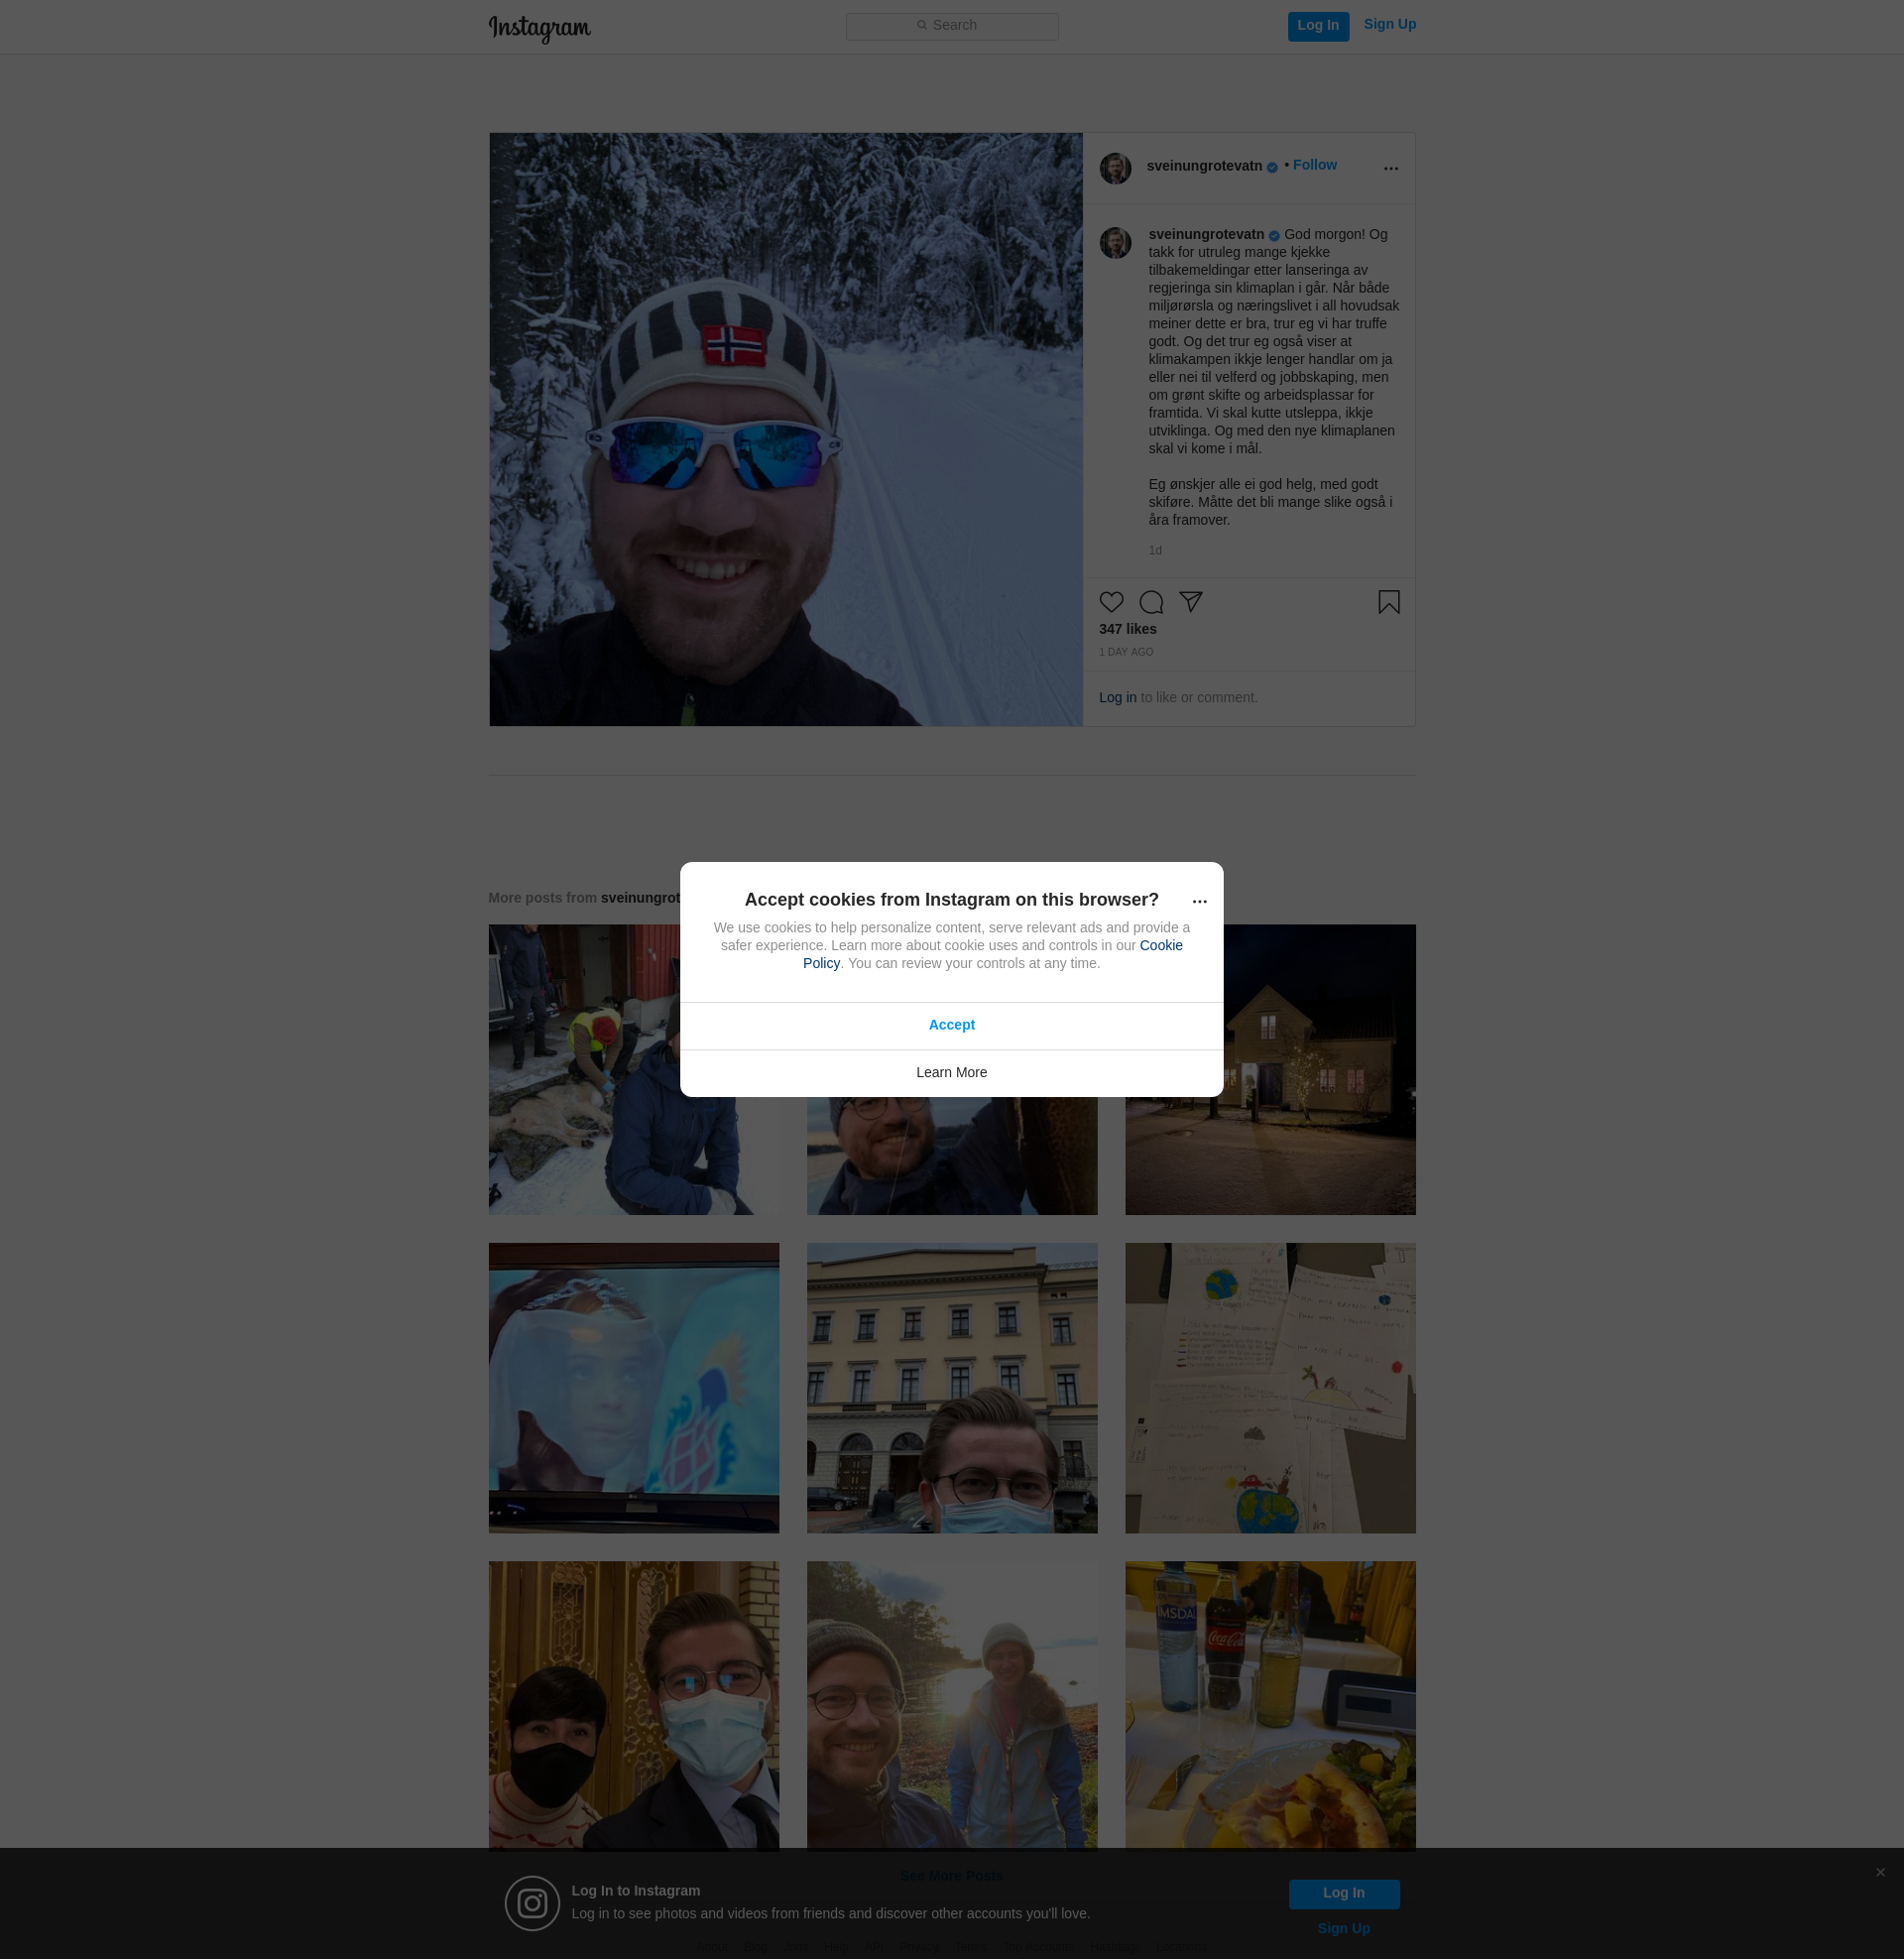The image size is (1904, 1959).
Task: Click the Instagram logo
Action: click(539, 28)
